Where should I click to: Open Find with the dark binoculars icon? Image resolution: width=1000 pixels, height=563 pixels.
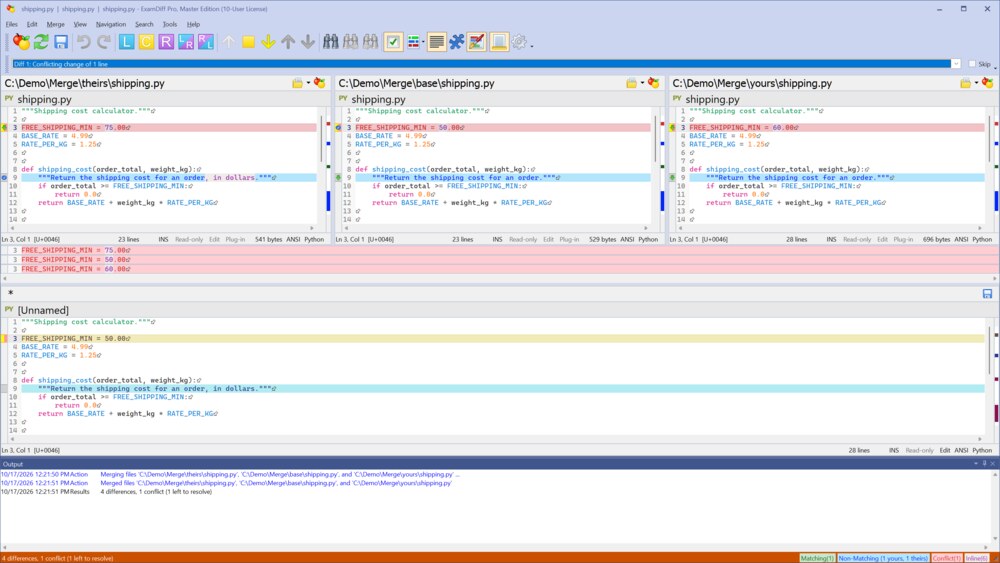coord(330,42)
